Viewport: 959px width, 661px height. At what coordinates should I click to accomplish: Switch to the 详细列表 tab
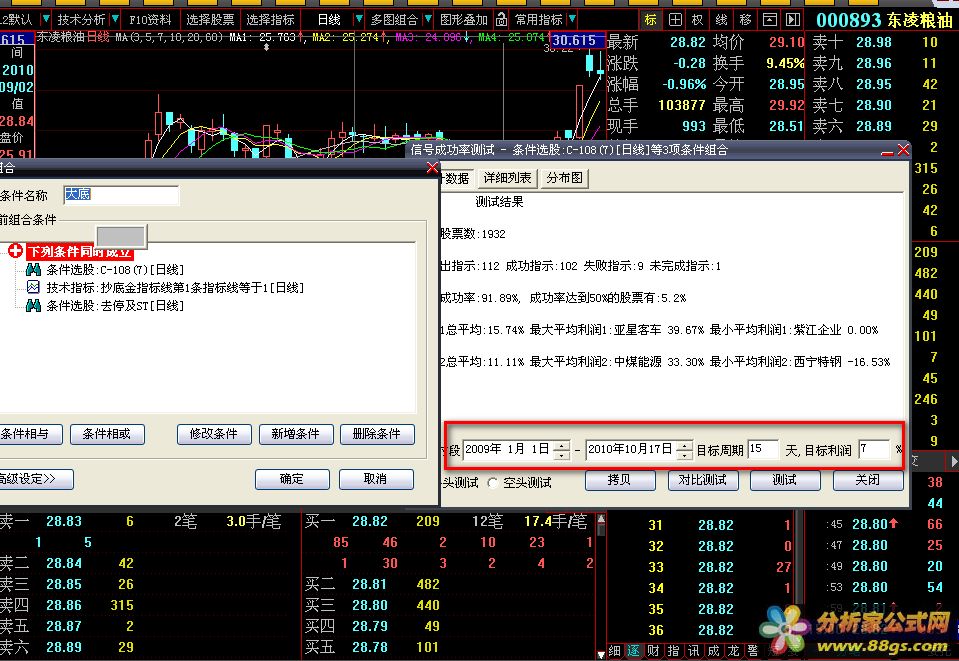508,178
